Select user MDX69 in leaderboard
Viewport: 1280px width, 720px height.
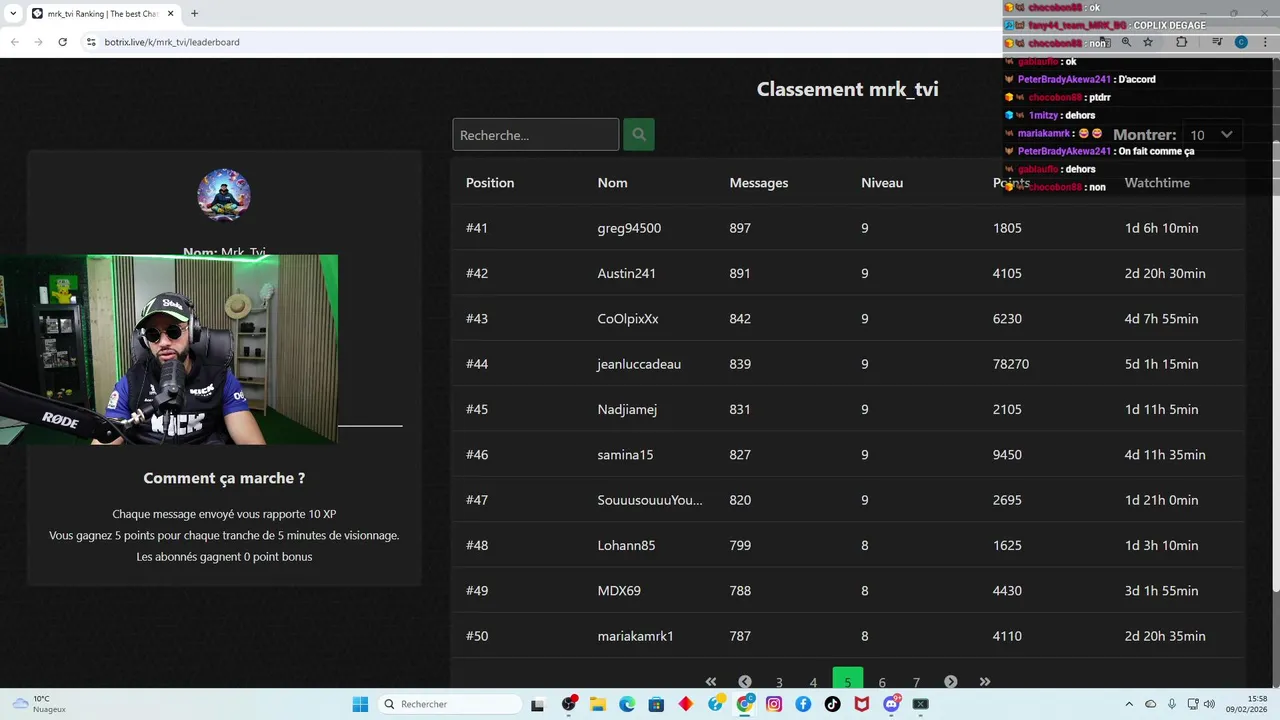tap(619, 591)
